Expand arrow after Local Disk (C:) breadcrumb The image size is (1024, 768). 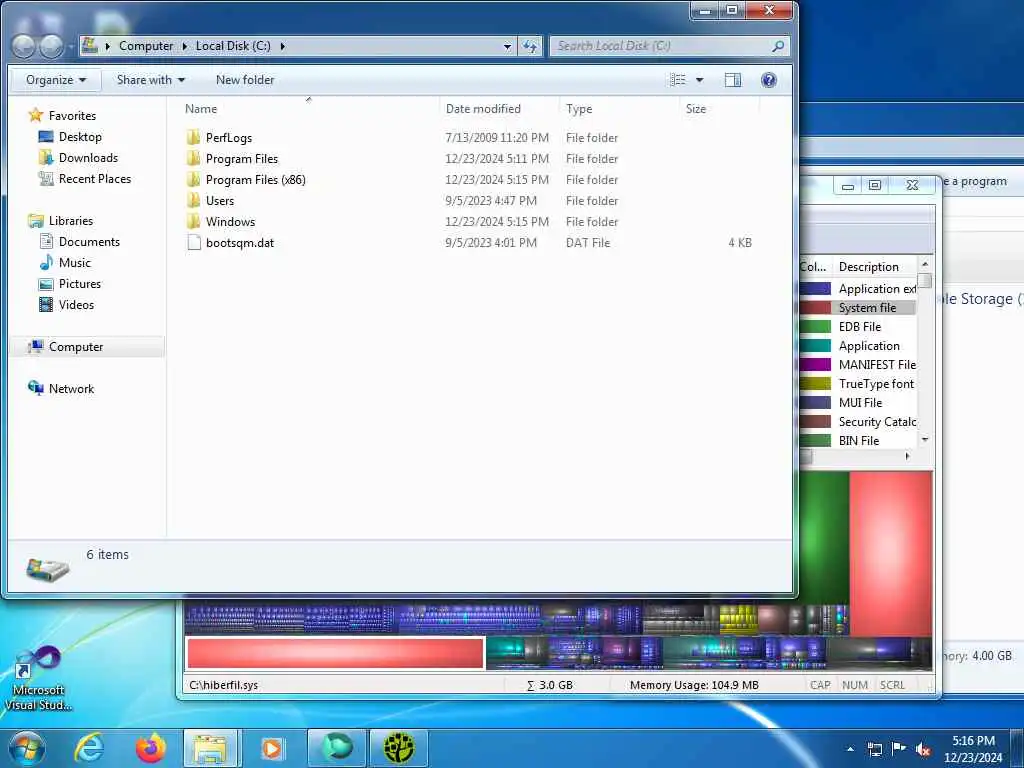point(283,46)
